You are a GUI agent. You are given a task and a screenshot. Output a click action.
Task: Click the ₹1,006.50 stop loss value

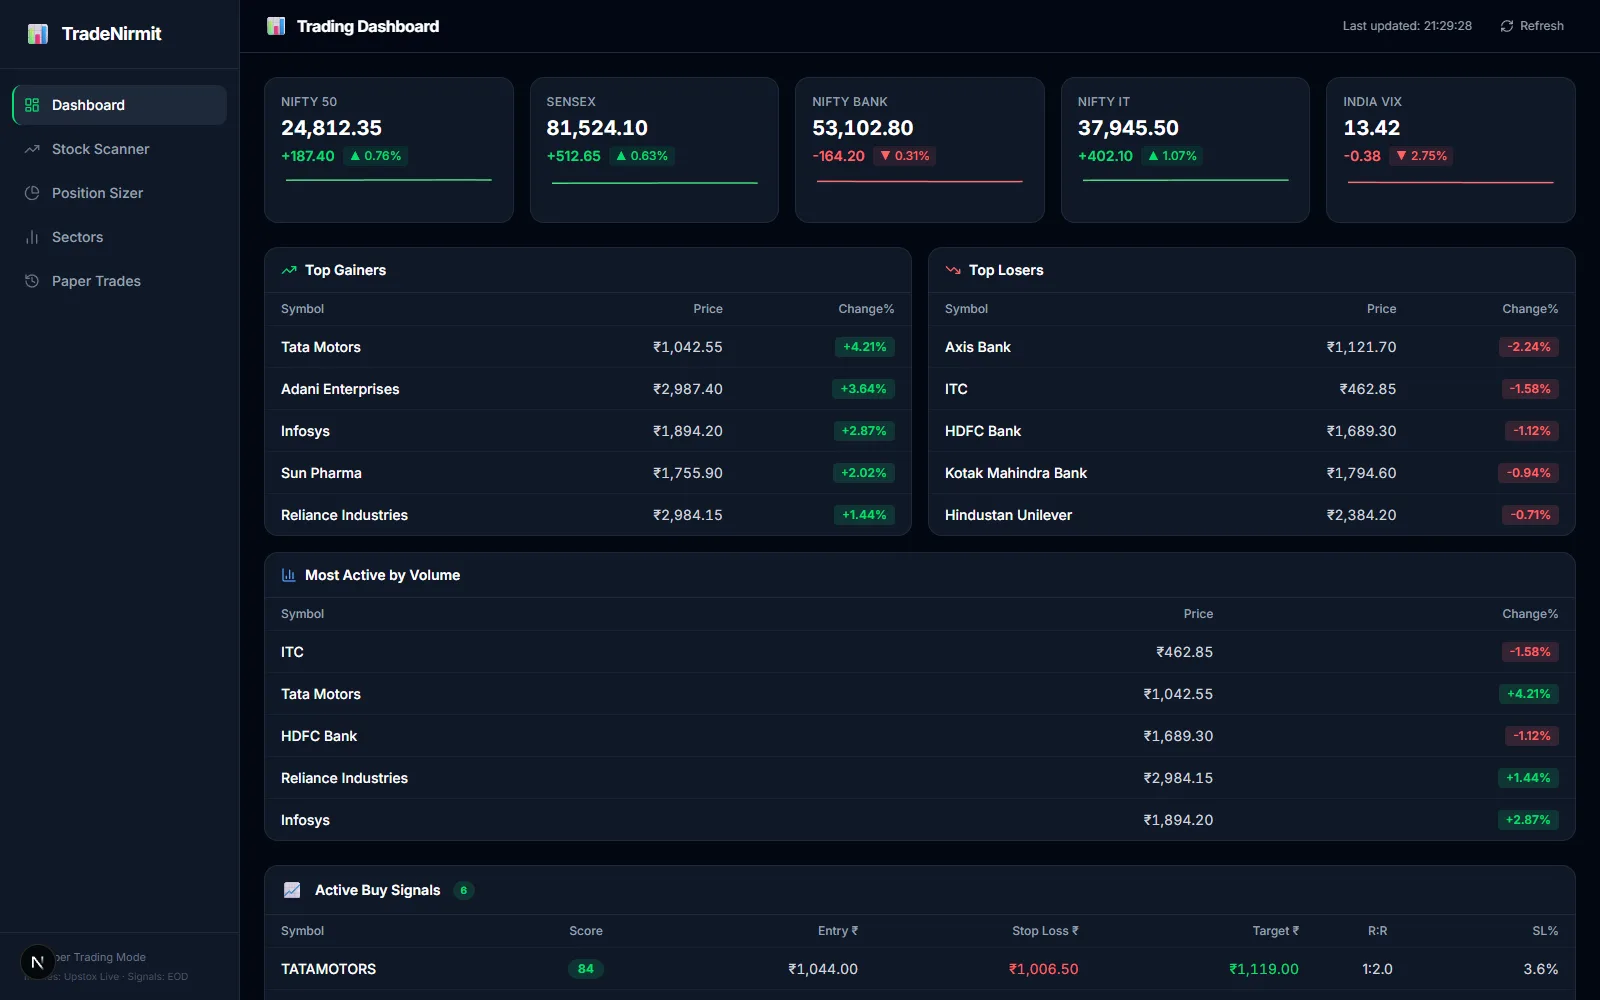click(1043, 969)
